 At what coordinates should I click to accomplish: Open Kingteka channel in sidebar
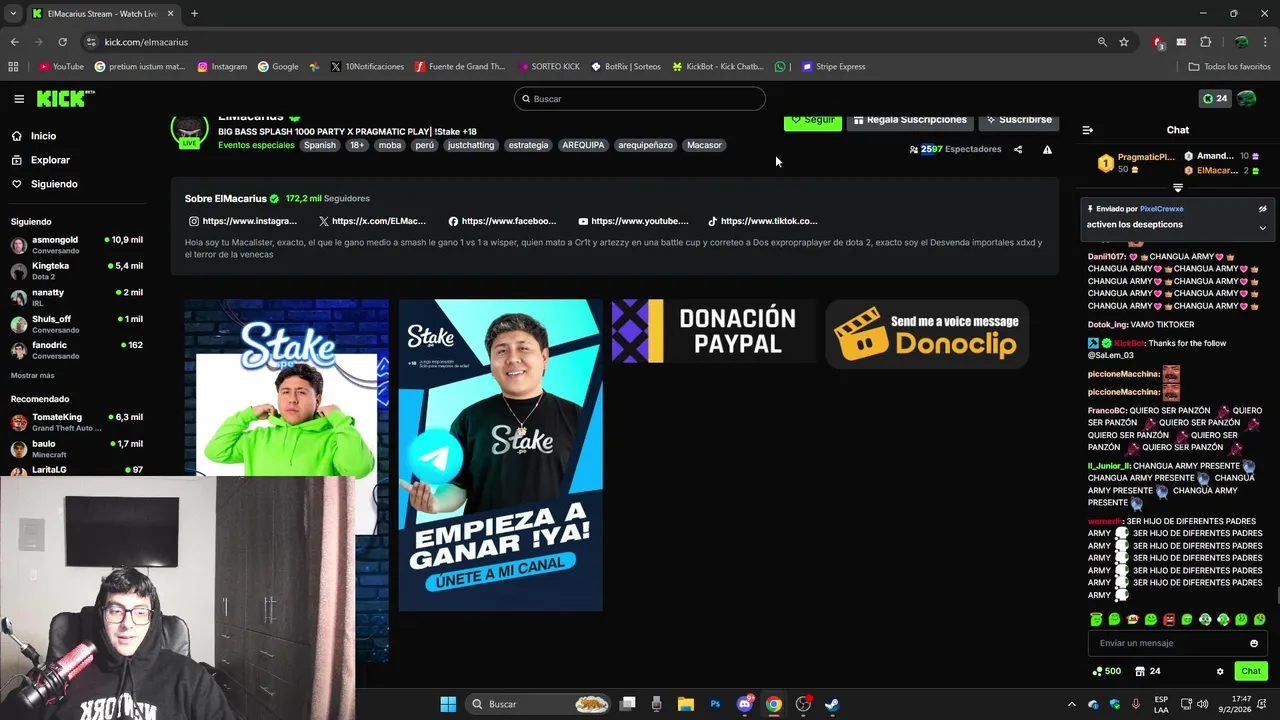coord(78,271)
